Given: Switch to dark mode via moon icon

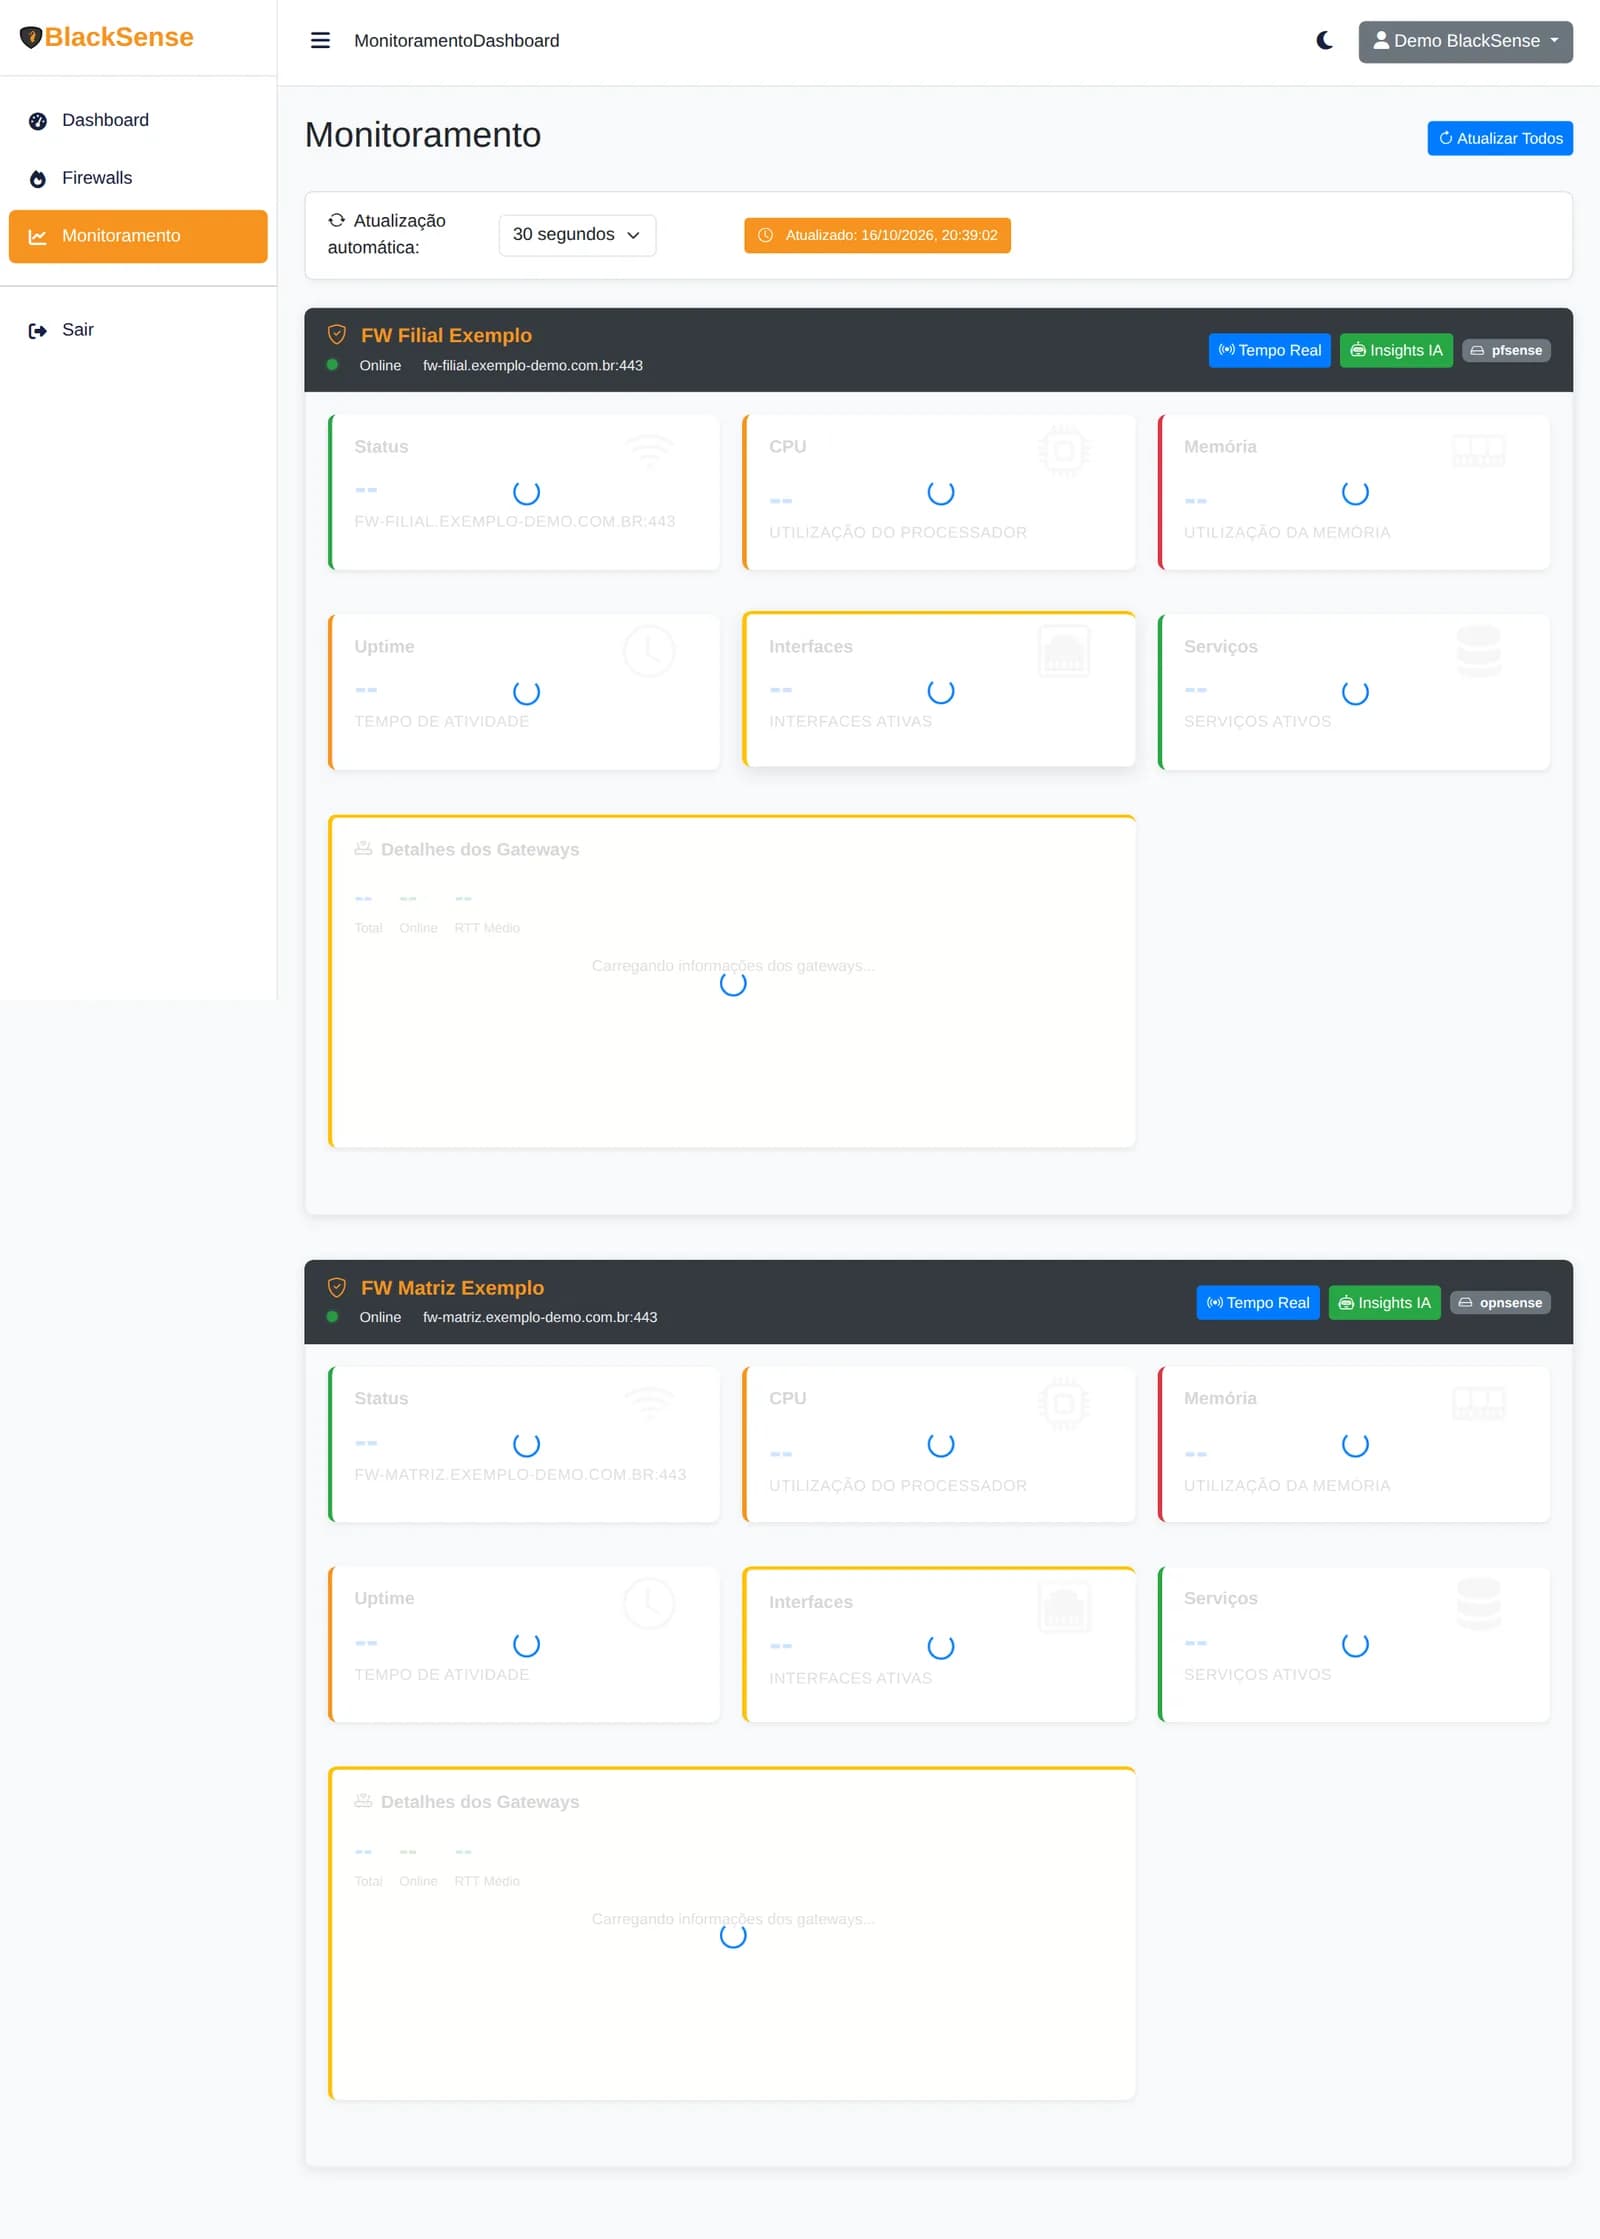Looking at the screenshot, I should click(1324, 41).
